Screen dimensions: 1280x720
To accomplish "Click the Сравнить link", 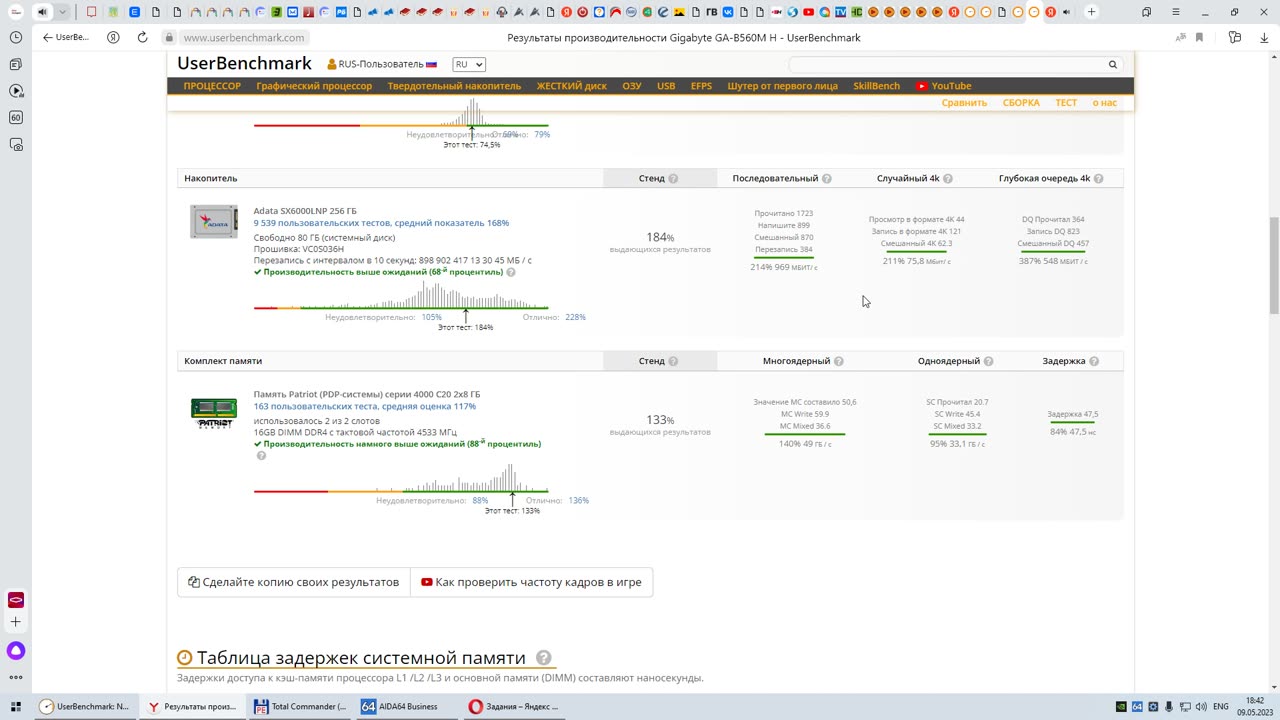I will (x=964, y=103).
